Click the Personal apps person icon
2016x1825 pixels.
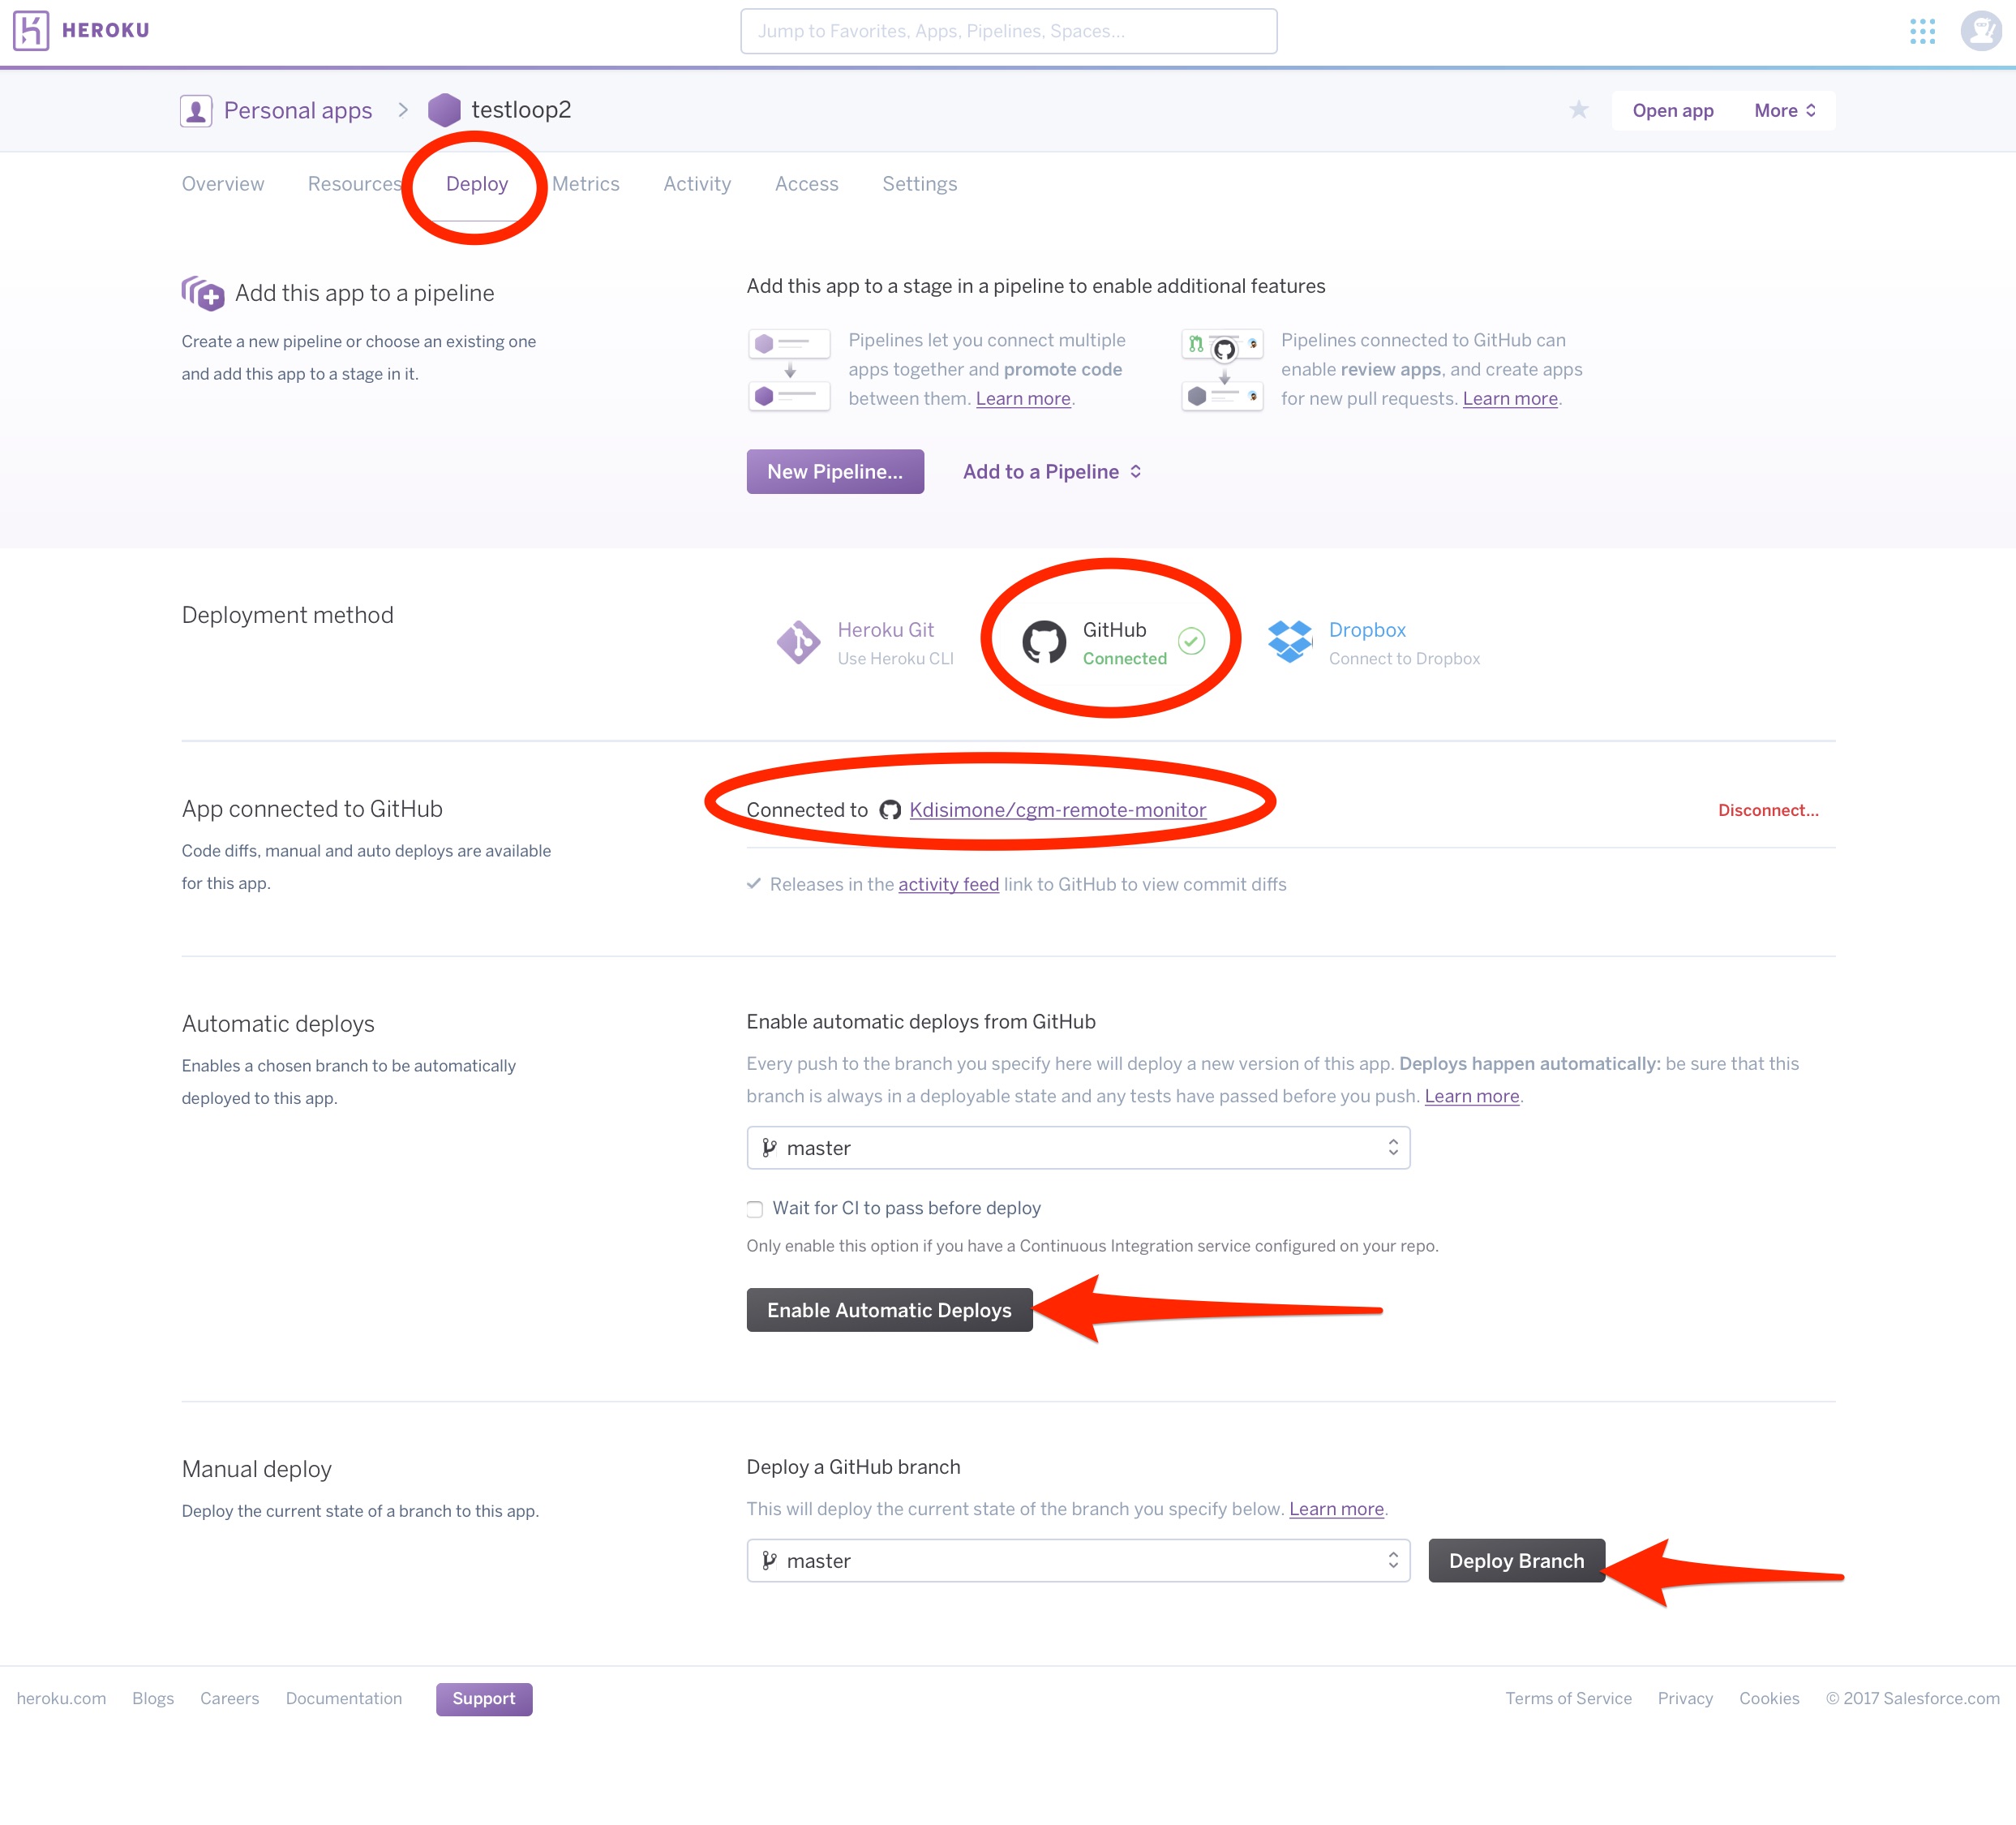pos(196,110)
